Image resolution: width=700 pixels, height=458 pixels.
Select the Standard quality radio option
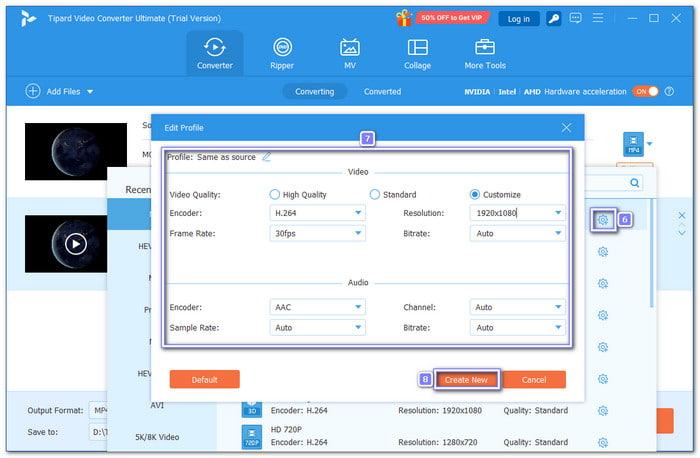pos(375,194)
